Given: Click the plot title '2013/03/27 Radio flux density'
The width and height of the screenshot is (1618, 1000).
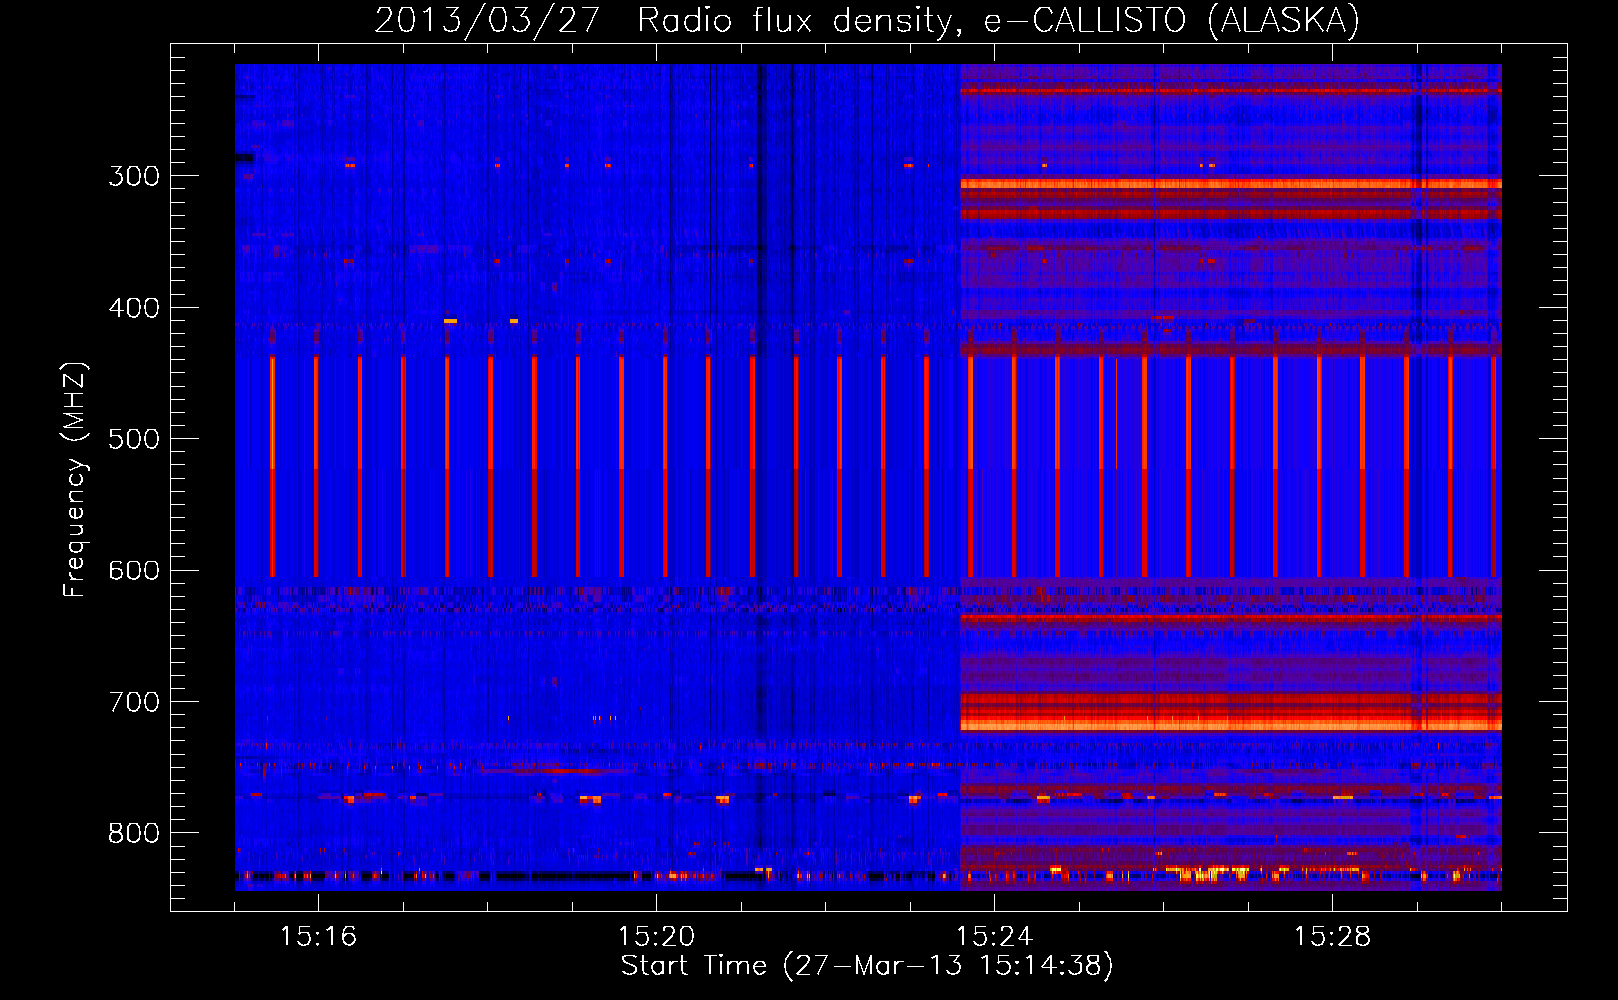Looking at the screenshot, I should (867, 20).
